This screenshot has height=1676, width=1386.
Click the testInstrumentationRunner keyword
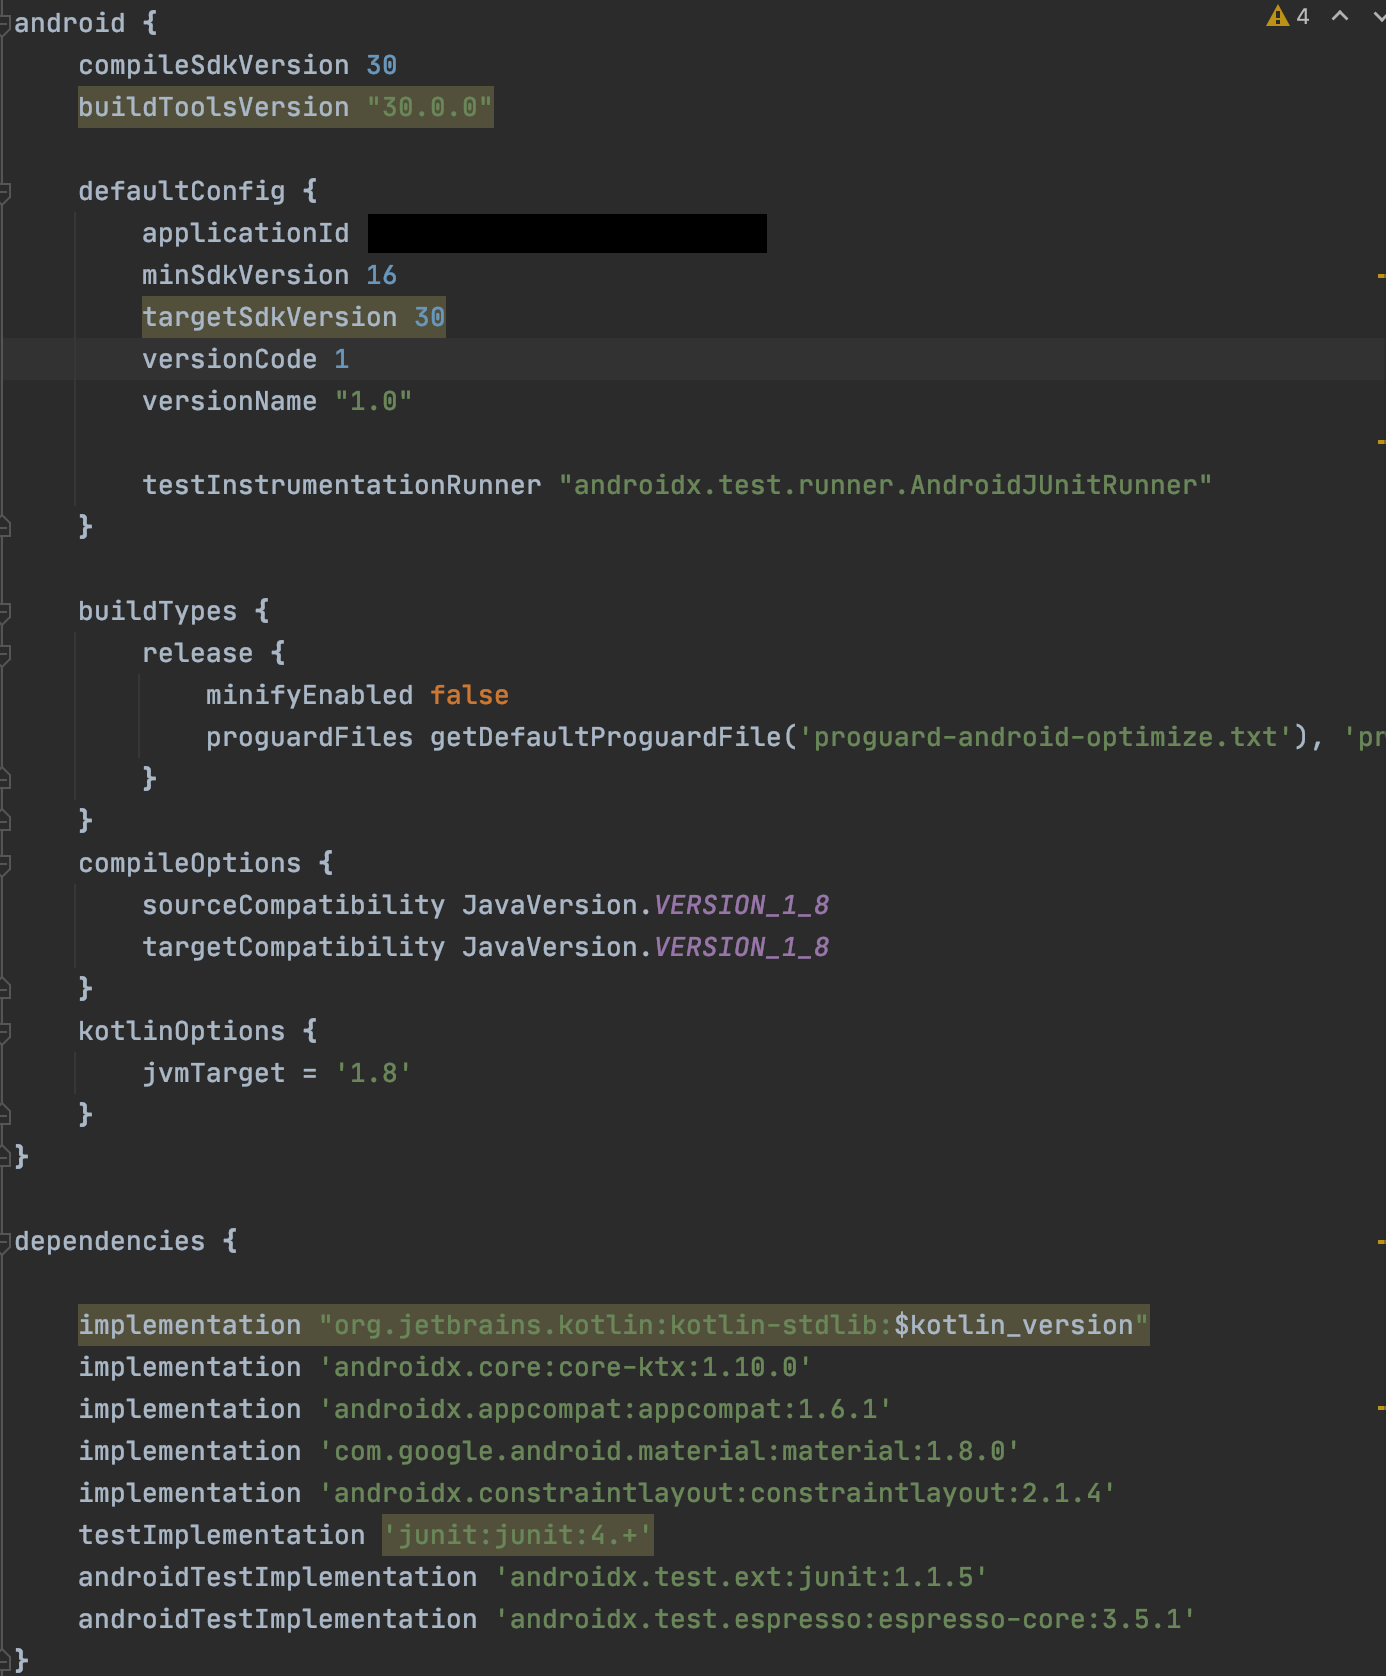click(x=342, y=485)
